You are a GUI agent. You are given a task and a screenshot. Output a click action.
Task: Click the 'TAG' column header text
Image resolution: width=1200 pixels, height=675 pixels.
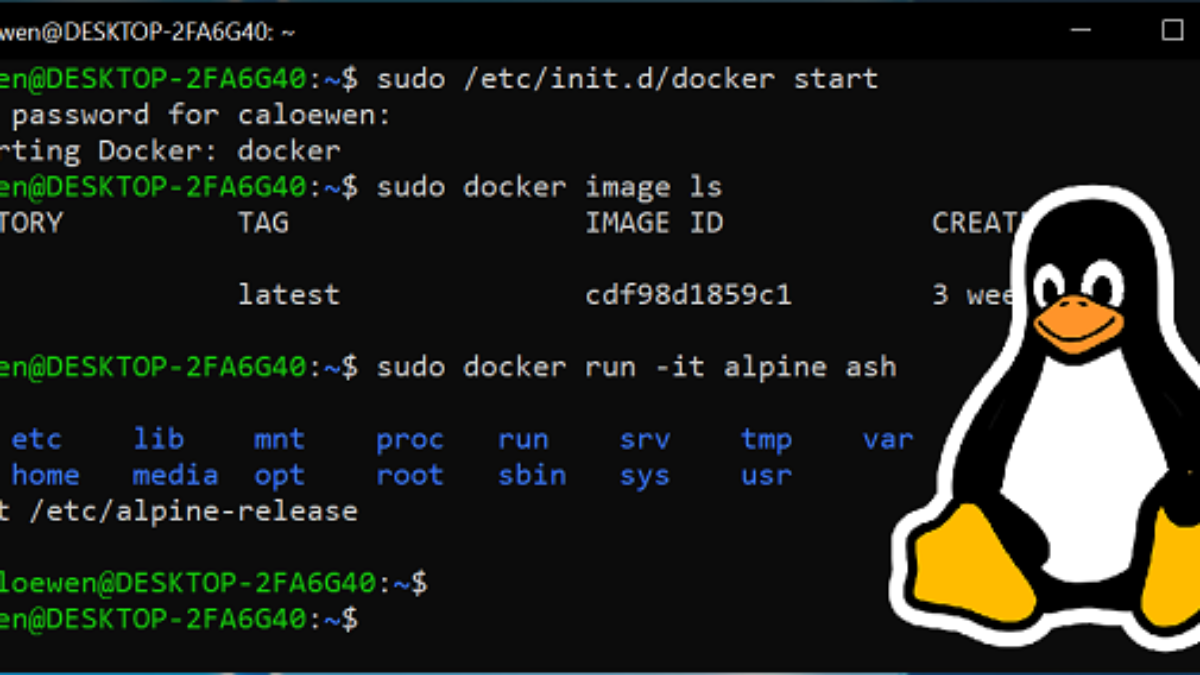click(263, 222)
